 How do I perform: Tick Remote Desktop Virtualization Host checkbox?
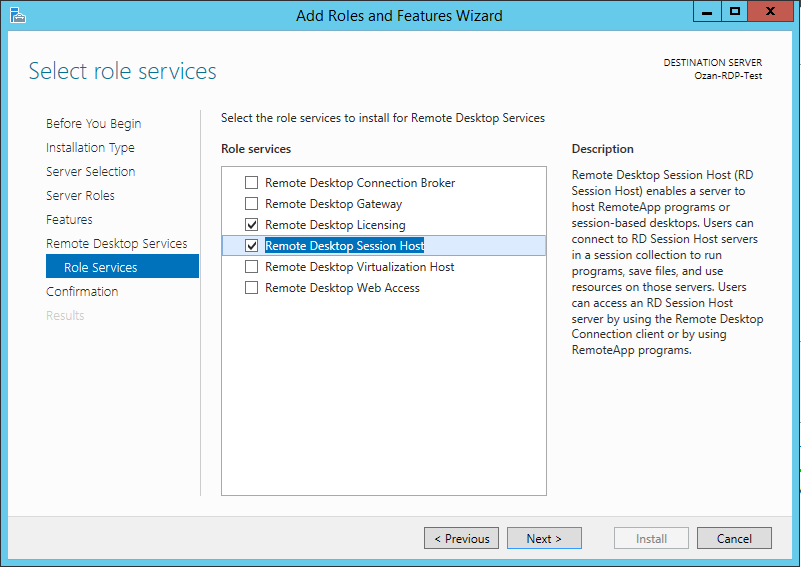(x=252, y=267)
